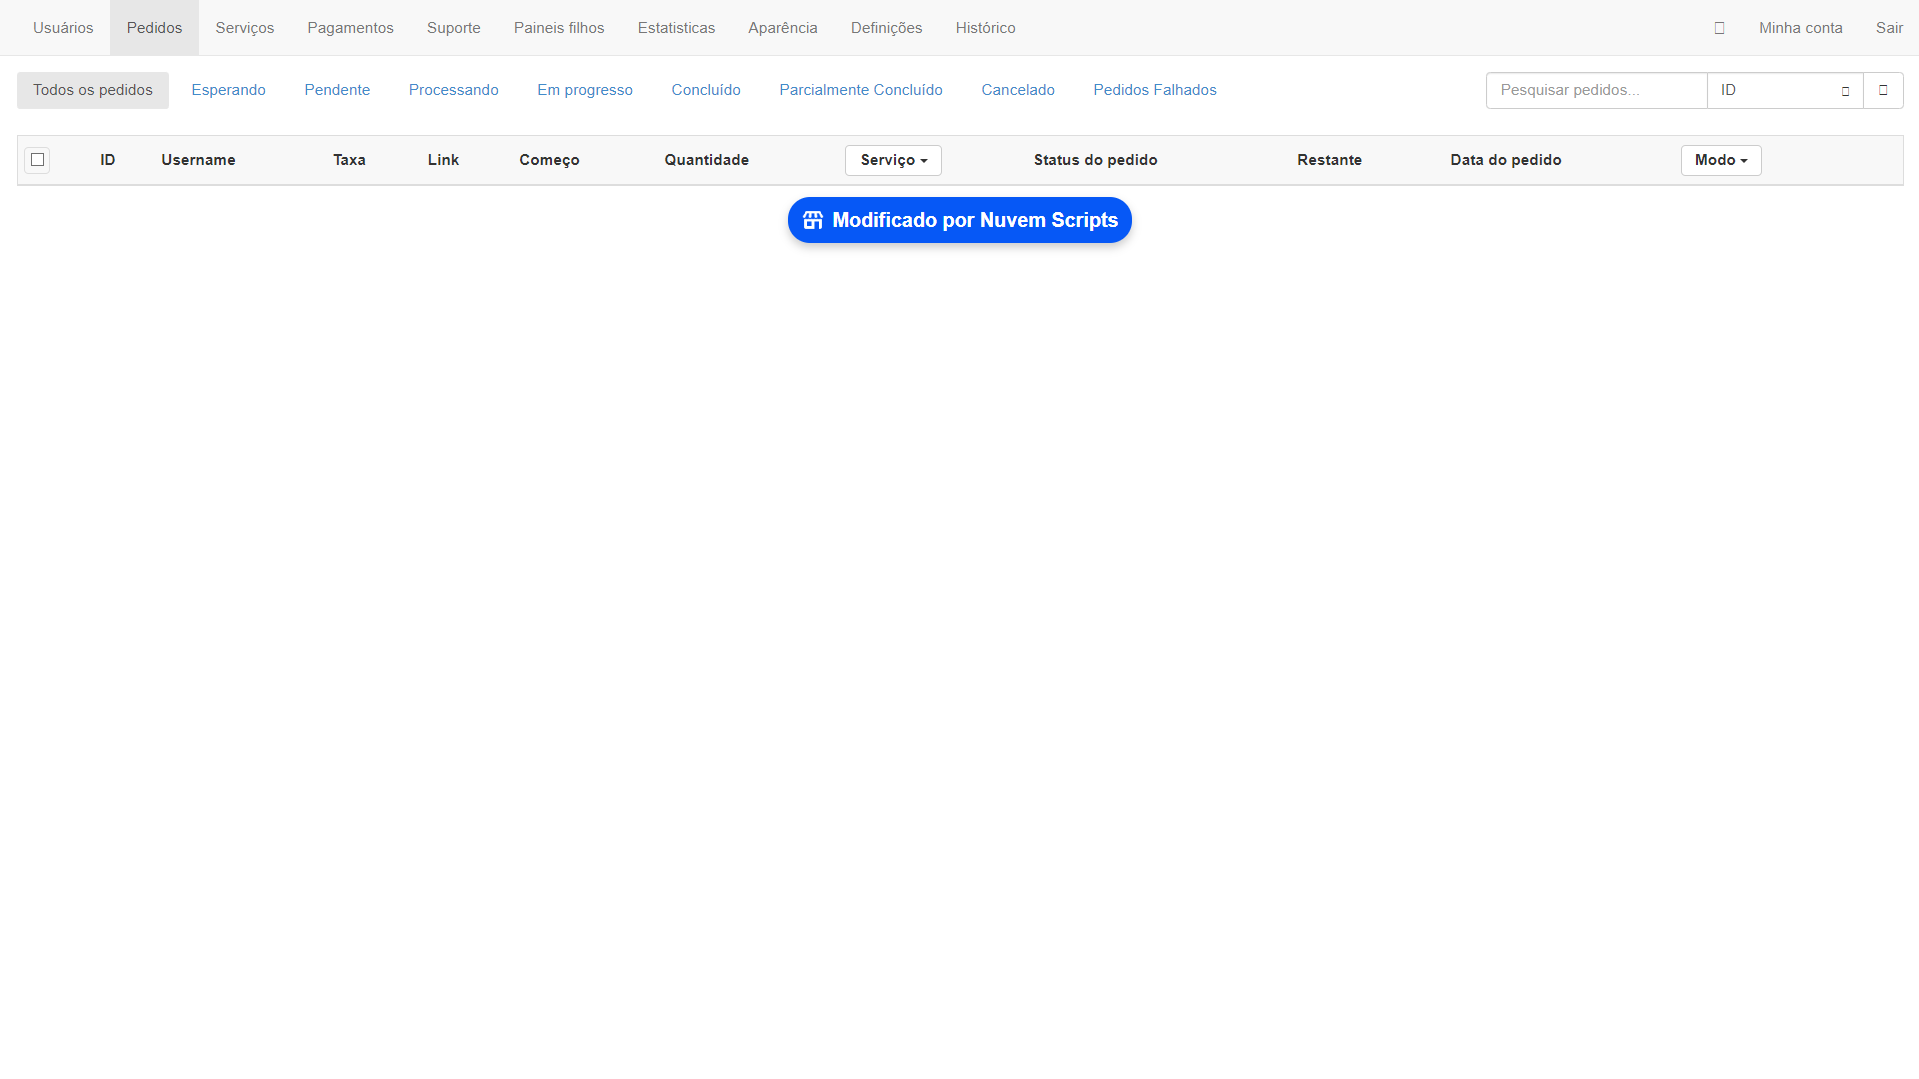Select the Esperando orders filter
The width and height of the screenshot is (1919, 1079).
coord(228,90)
